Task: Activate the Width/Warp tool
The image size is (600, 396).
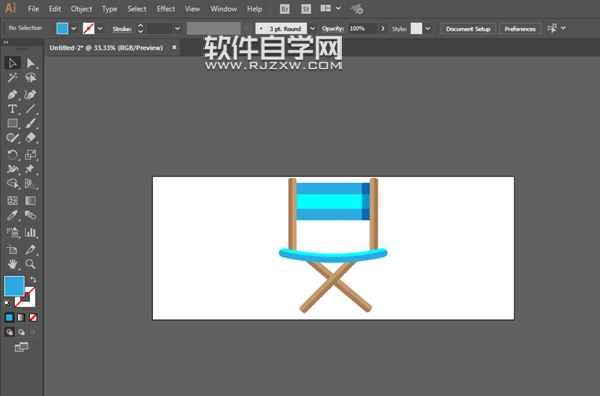Action: coord(12,169)
